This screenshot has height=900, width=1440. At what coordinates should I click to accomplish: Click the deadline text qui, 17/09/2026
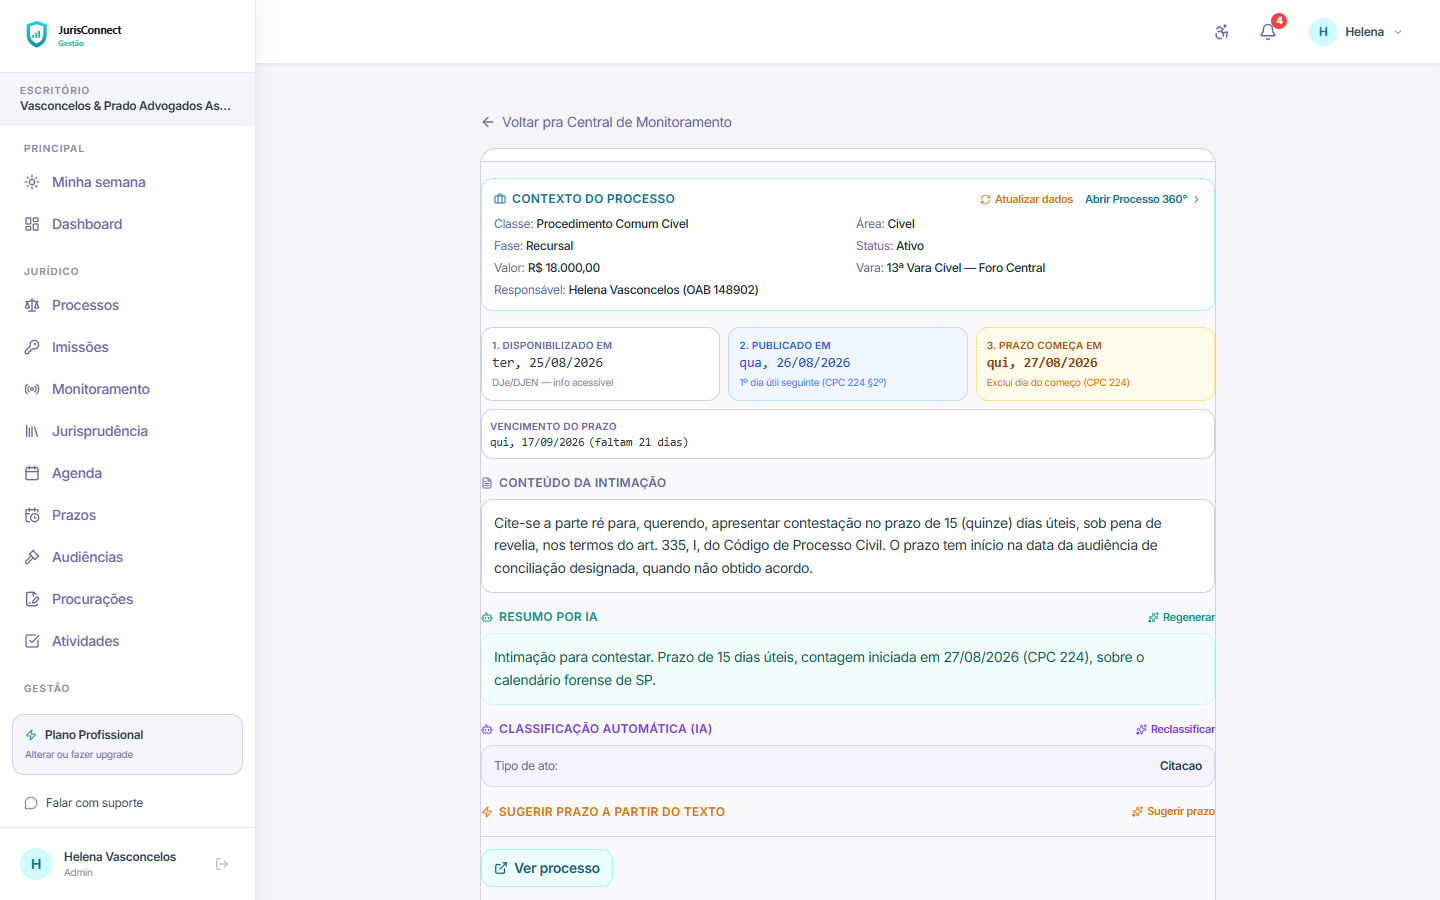(589, 442)
